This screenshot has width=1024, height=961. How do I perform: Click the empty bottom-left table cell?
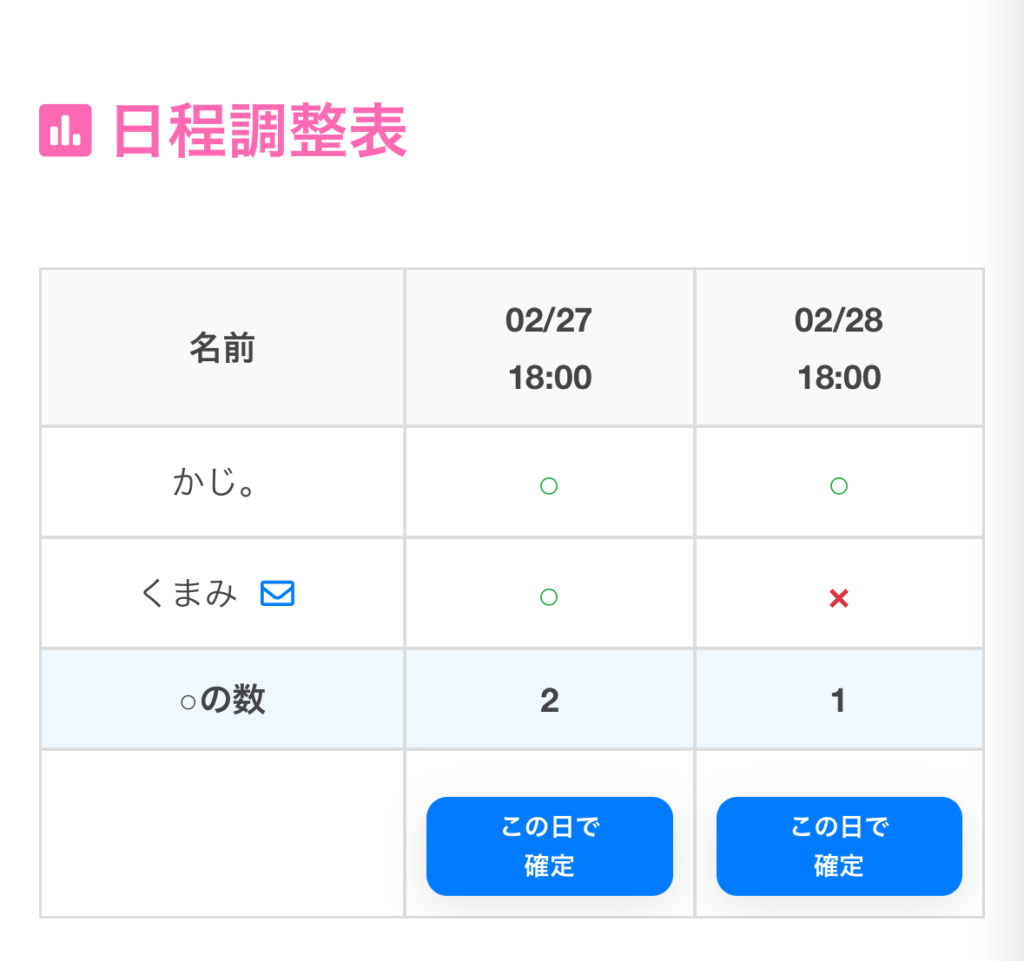222,833
